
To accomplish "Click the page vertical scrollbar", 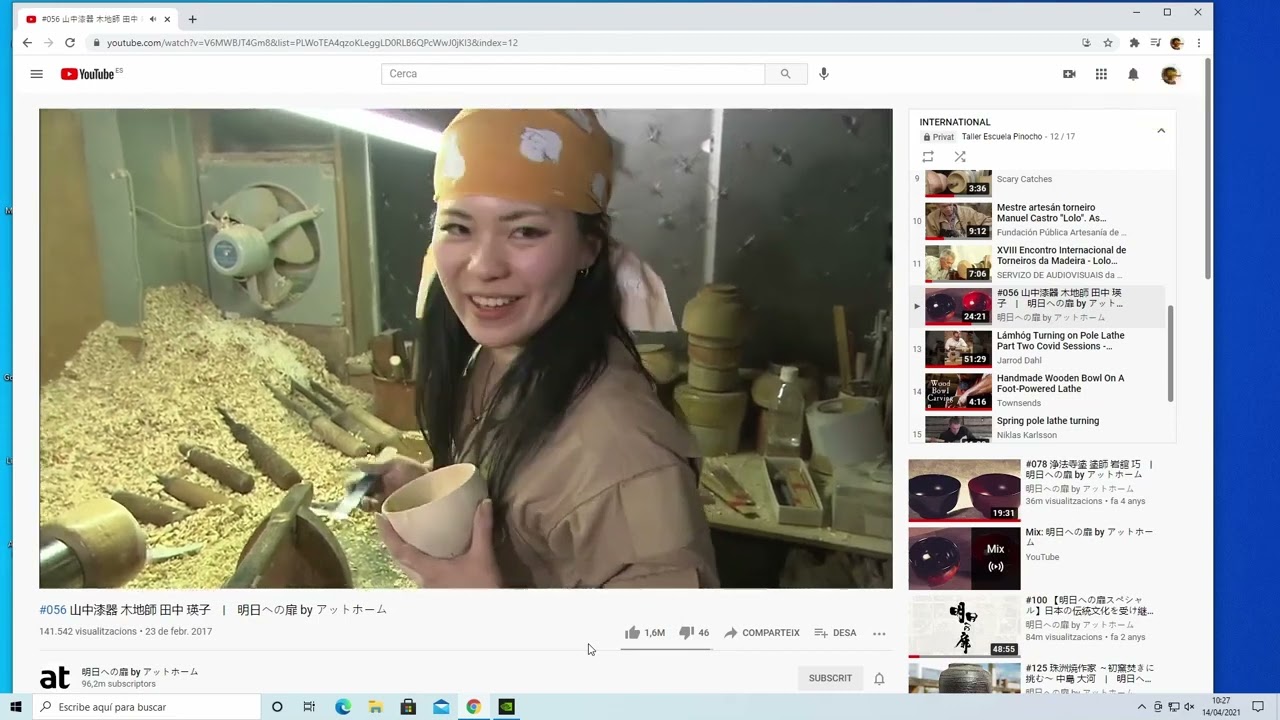I will click(x=1208, y=170).
